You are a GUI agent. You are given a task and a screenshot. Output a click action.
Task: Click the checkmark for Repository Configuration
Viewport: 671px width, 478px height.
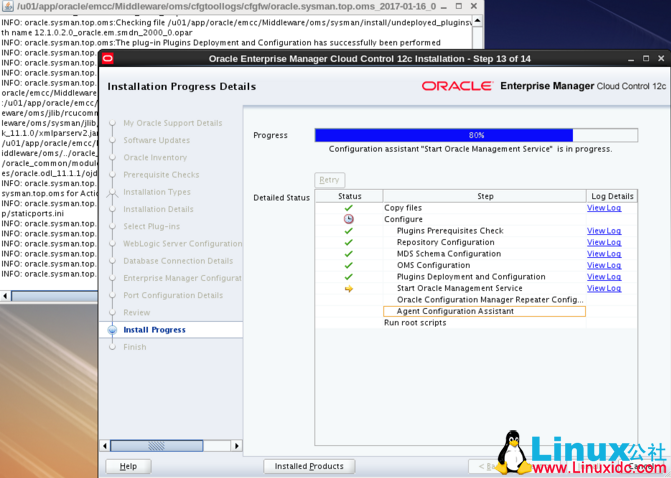coord(349,242)
